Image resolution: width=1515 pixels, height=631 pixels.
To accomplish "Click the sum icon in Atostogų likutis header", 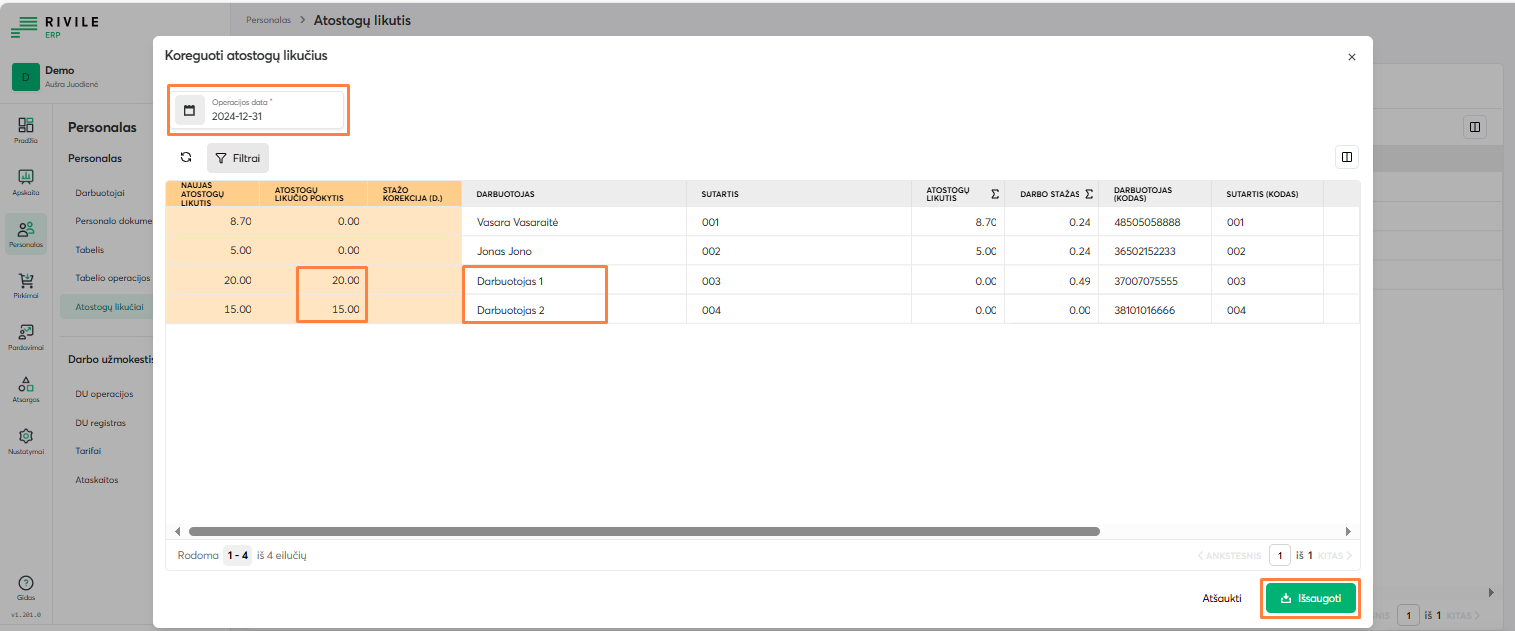I will (994, 194).
